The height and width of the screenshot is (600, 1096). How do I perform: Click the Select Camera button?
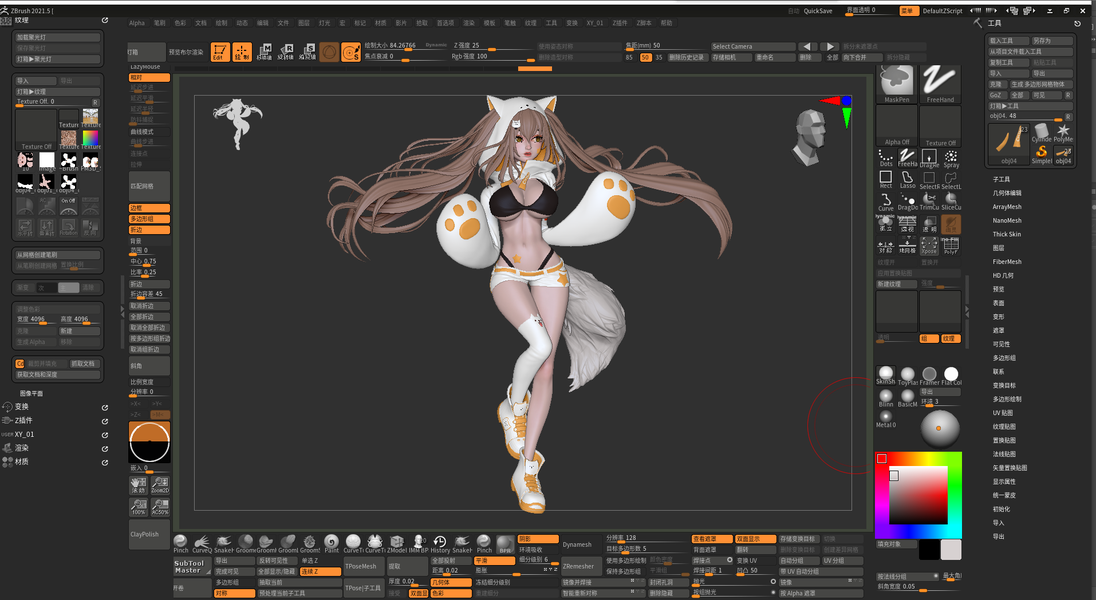pos(753,46)
